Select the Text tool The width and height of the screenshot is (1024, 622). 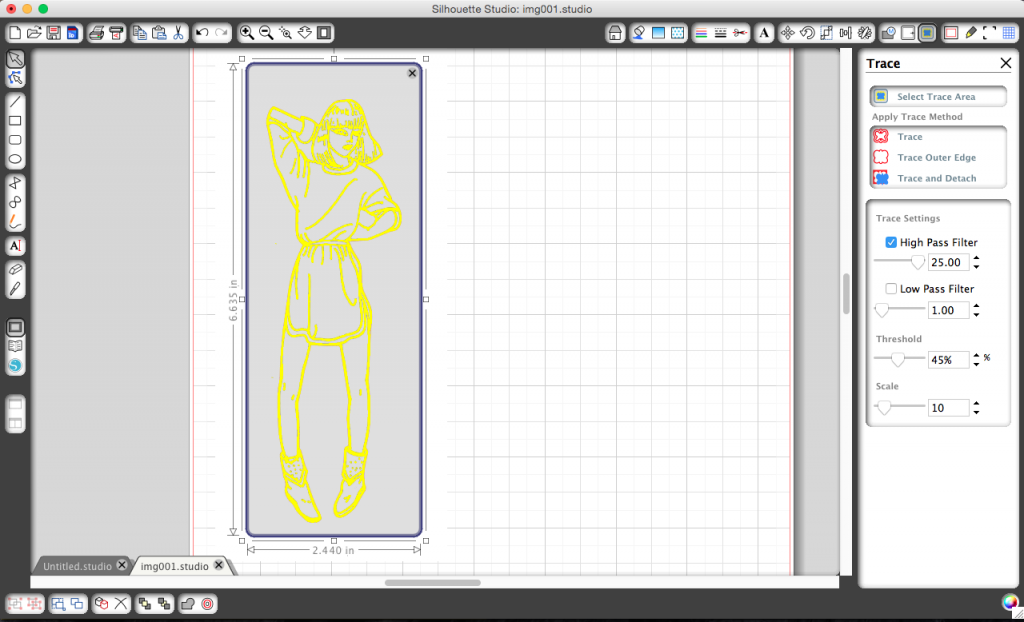15,246
